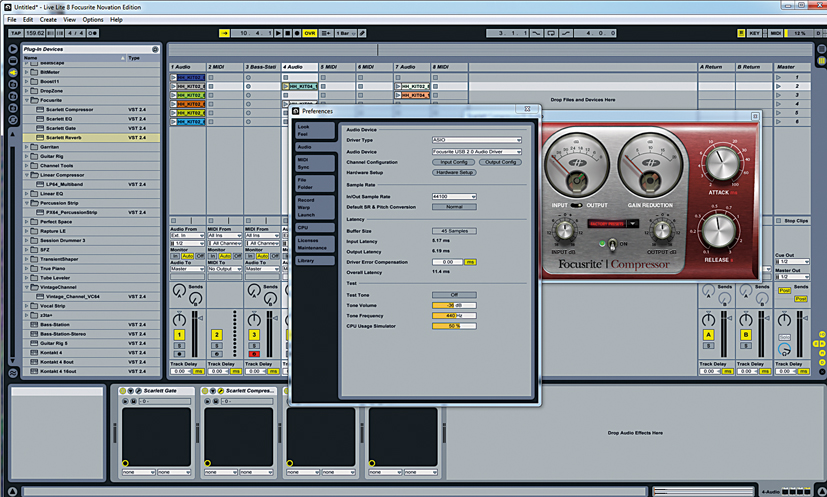
Task: Click the TAP tempo button
Action: coord(16,33)
